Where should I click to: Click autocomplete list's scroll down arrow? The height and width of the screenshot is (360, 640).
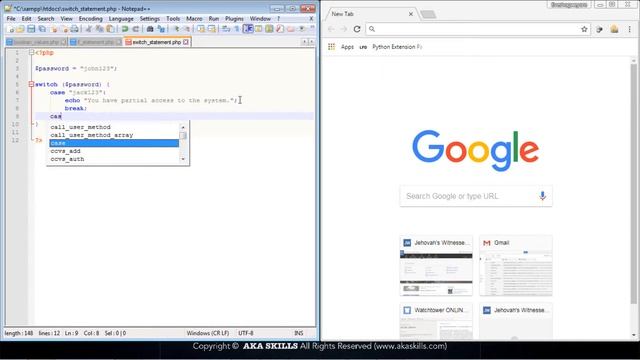click(183, 159)
